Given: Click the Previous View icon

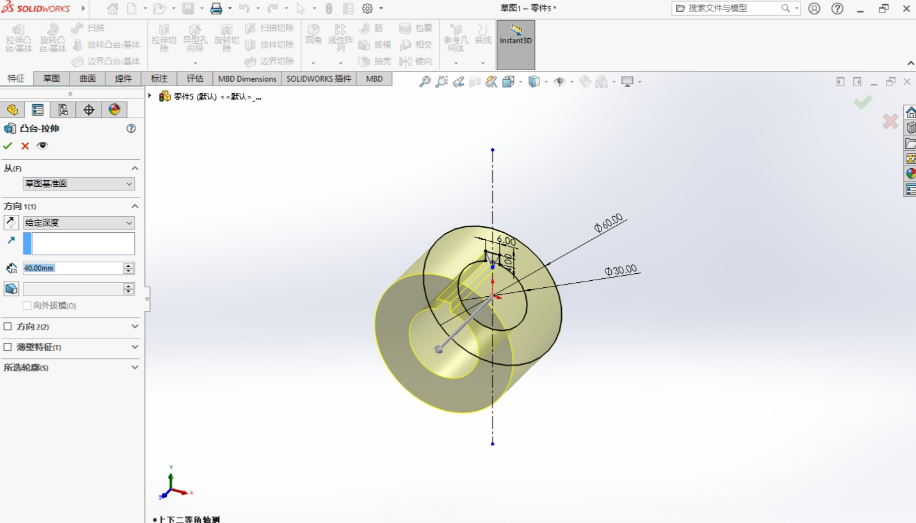Looking at the screenshot, I should (459, 82).
